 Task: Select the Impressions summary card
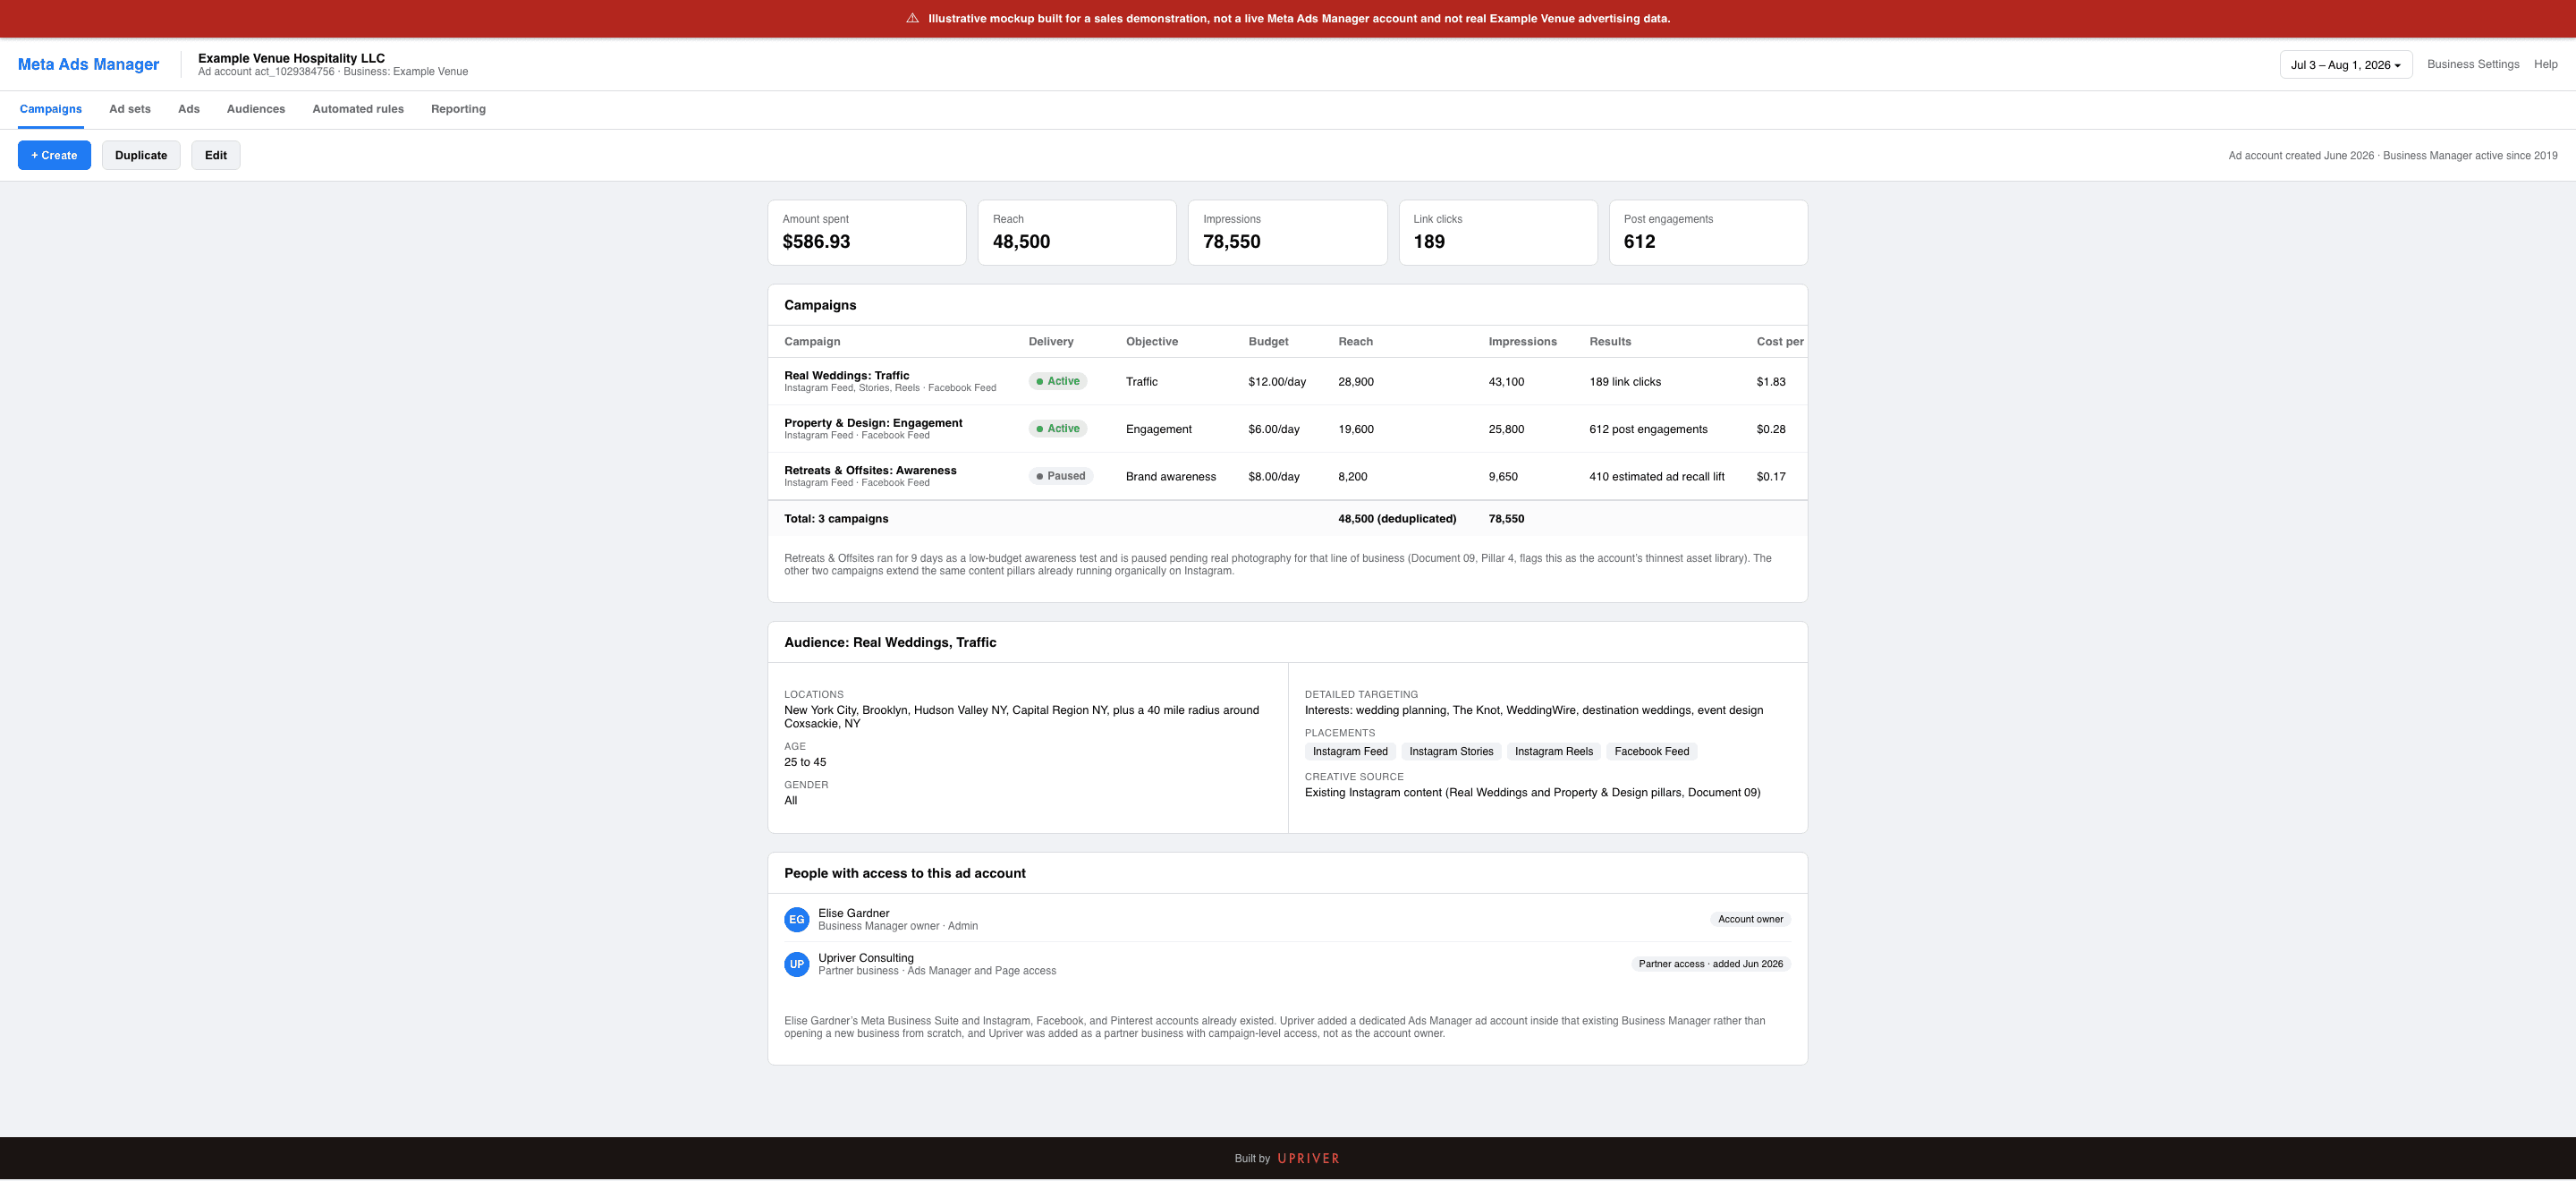pyautogui.click(x=1288, y=233)
